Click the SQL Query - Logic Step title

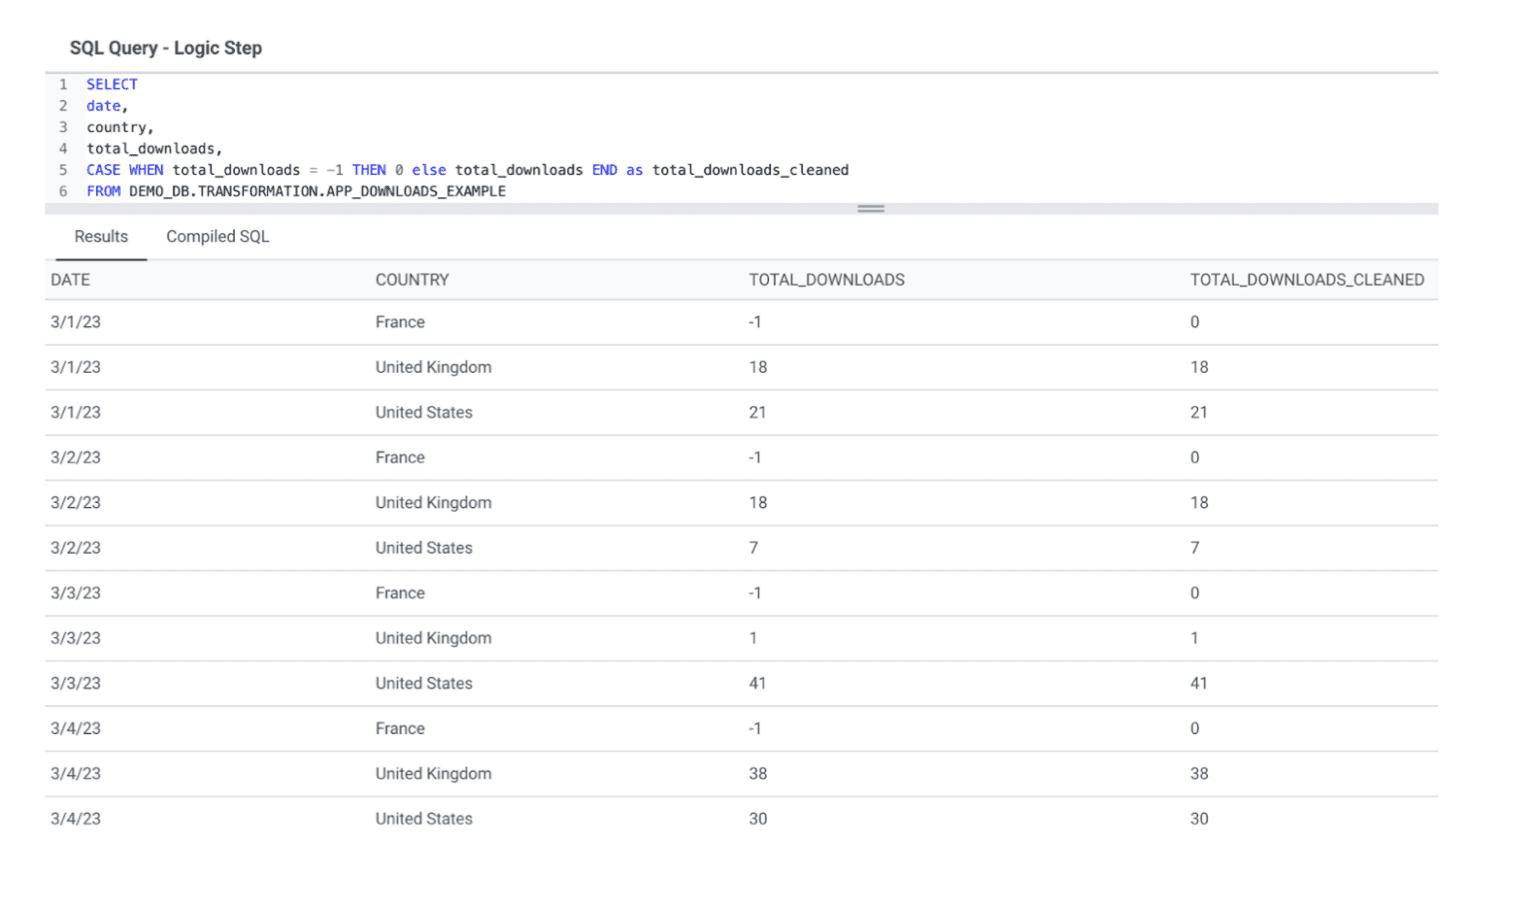coord(166,47)
